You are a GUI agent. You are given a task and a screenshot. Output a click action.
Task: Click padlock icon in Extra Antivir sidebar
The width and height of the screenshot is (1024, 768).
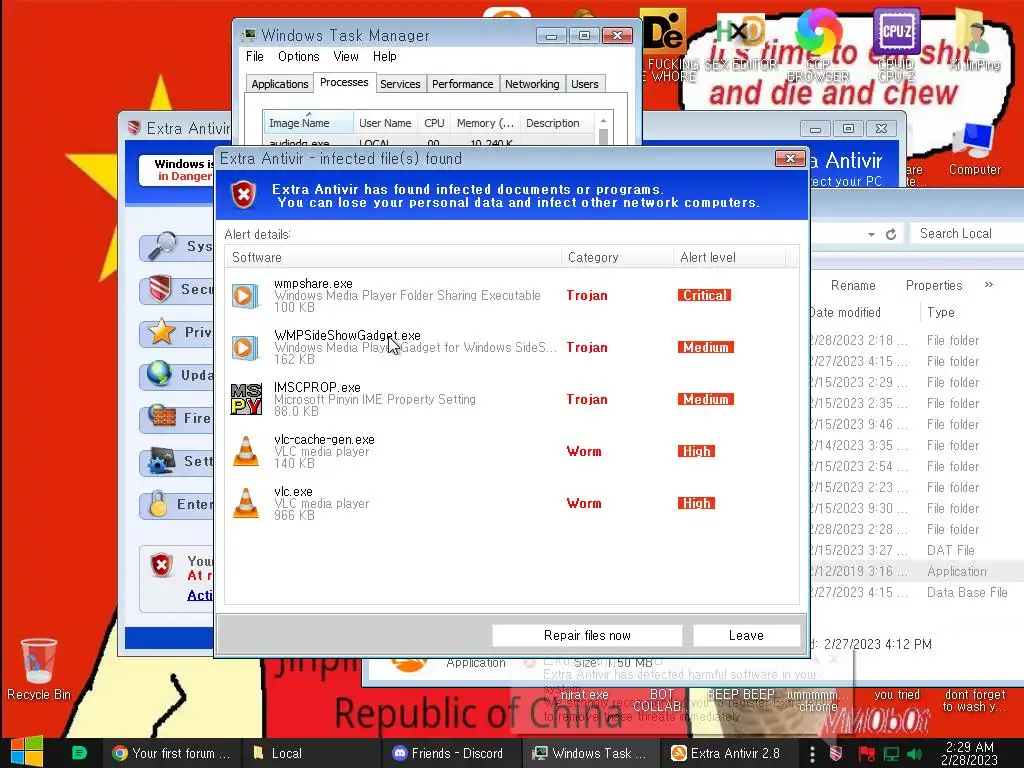point(158,504)
